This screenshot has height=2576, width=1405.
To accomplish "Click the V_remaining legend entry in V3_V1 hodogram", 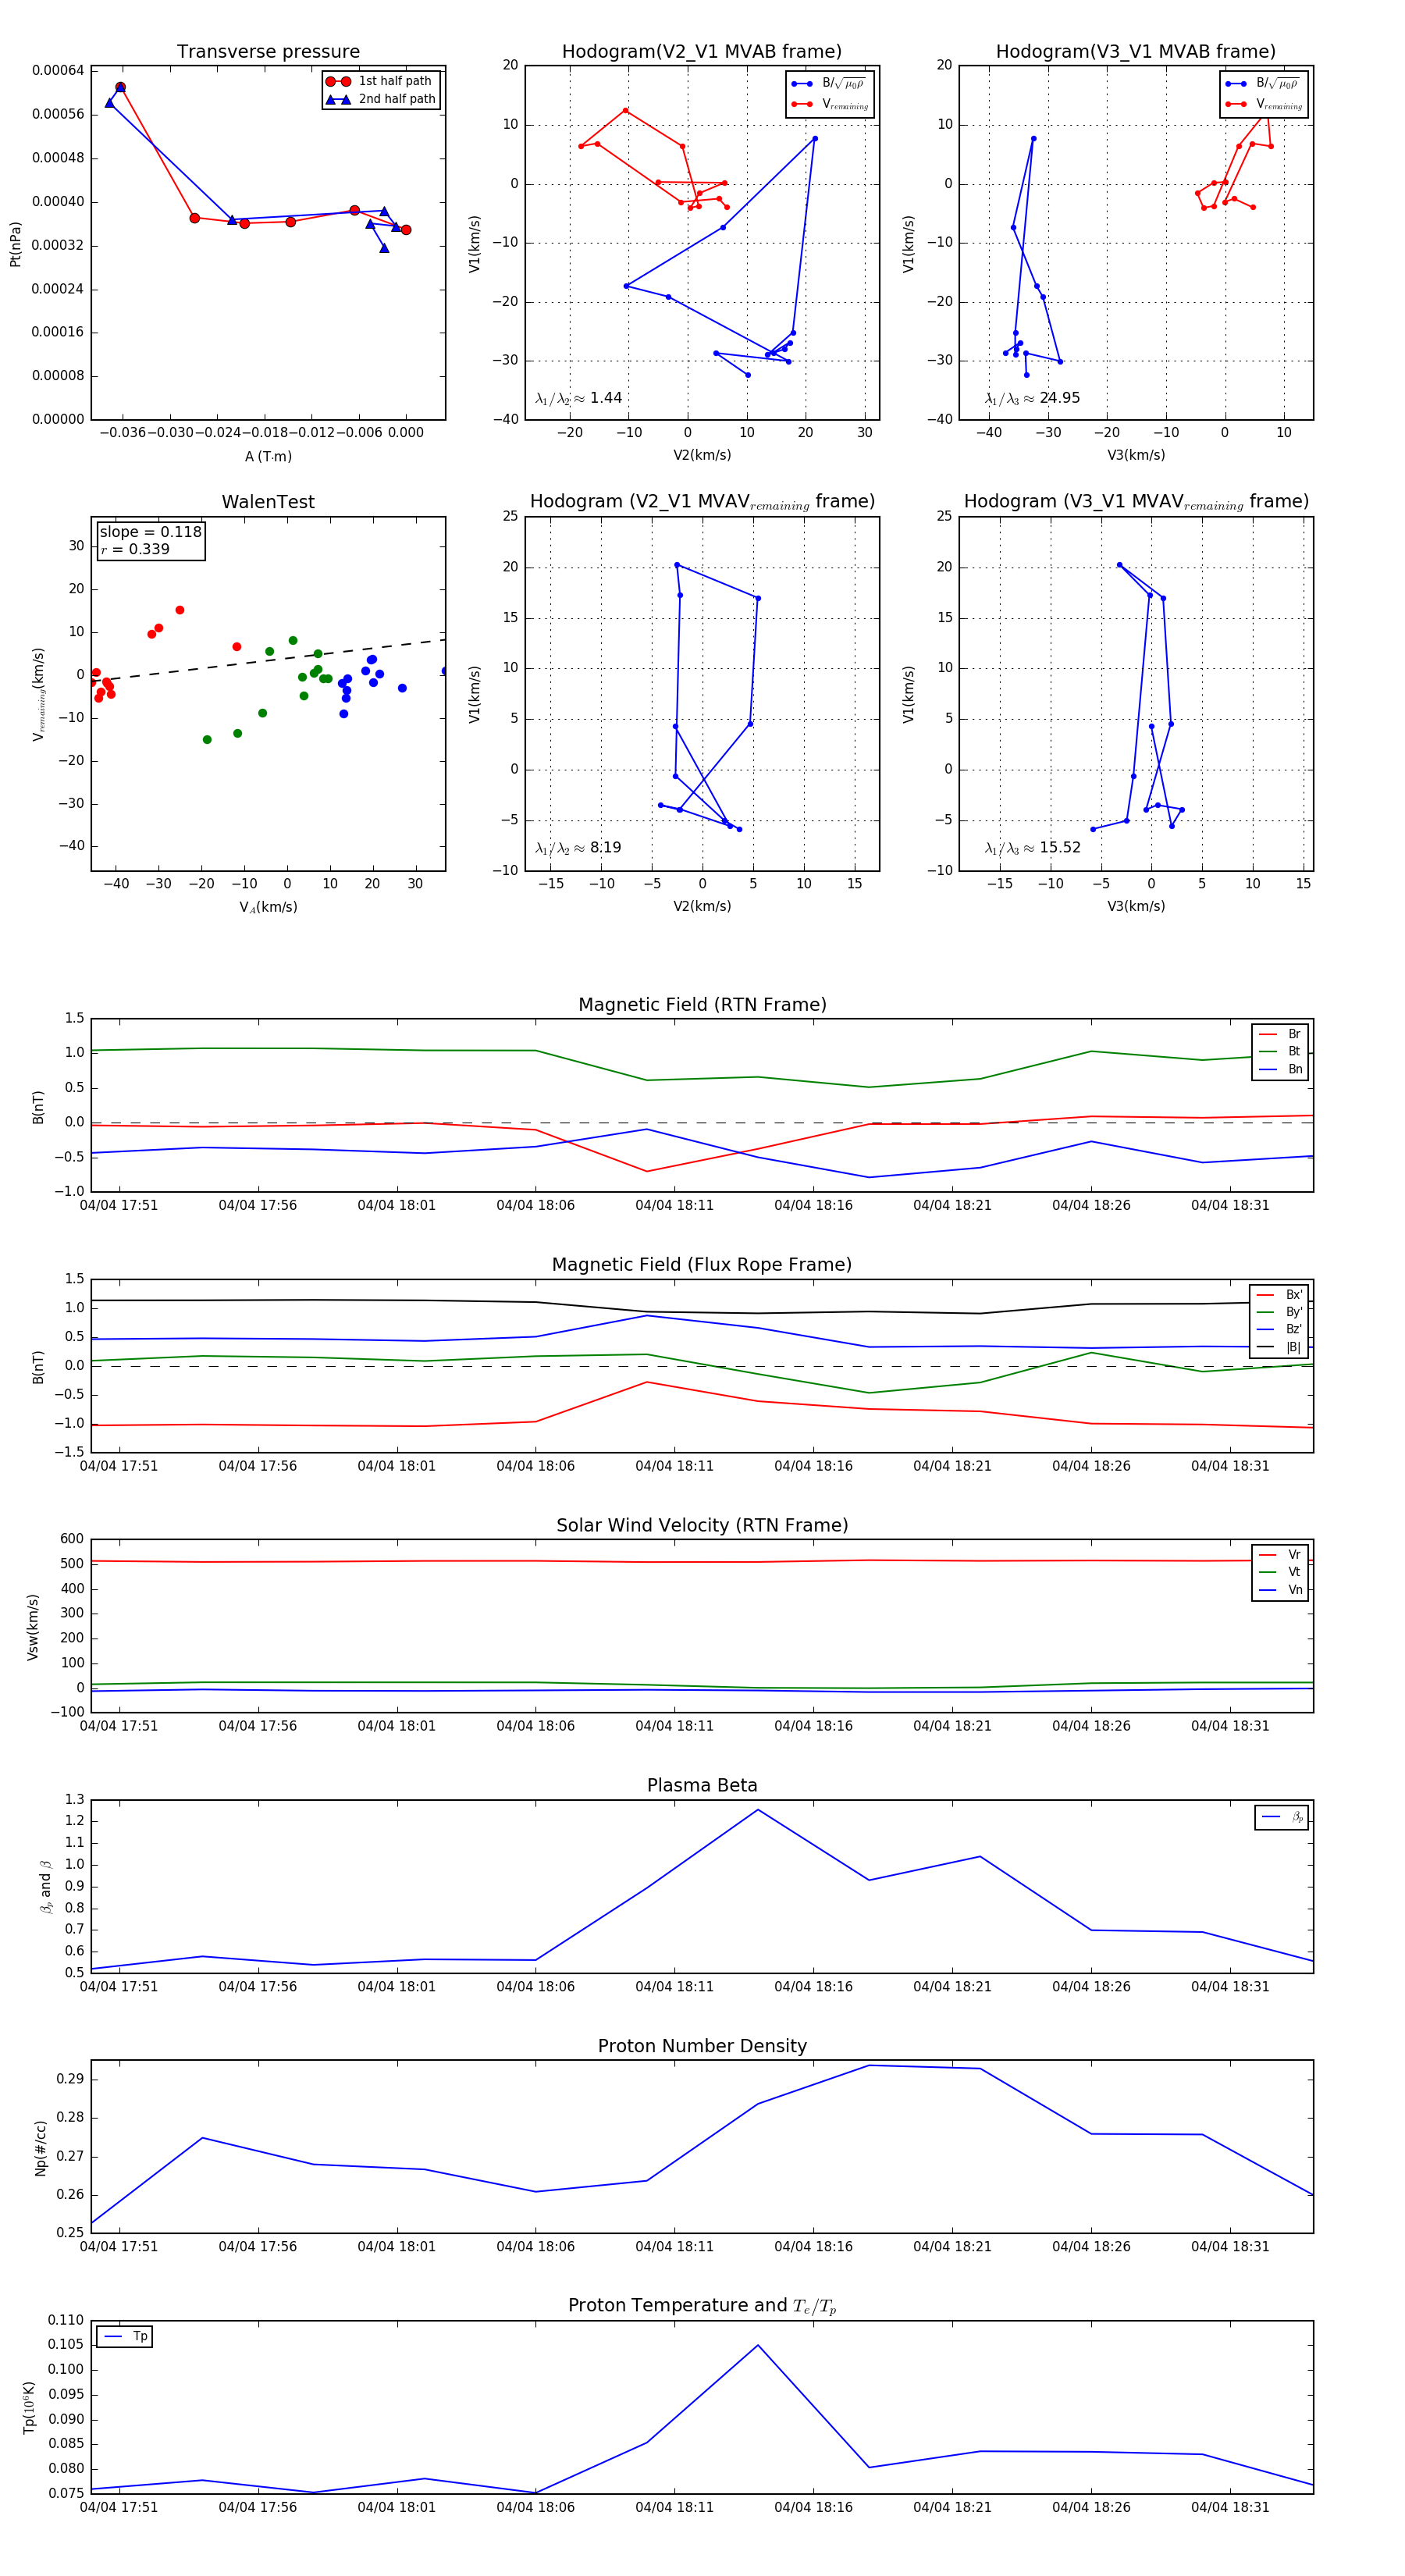I will click(1264, 104).
